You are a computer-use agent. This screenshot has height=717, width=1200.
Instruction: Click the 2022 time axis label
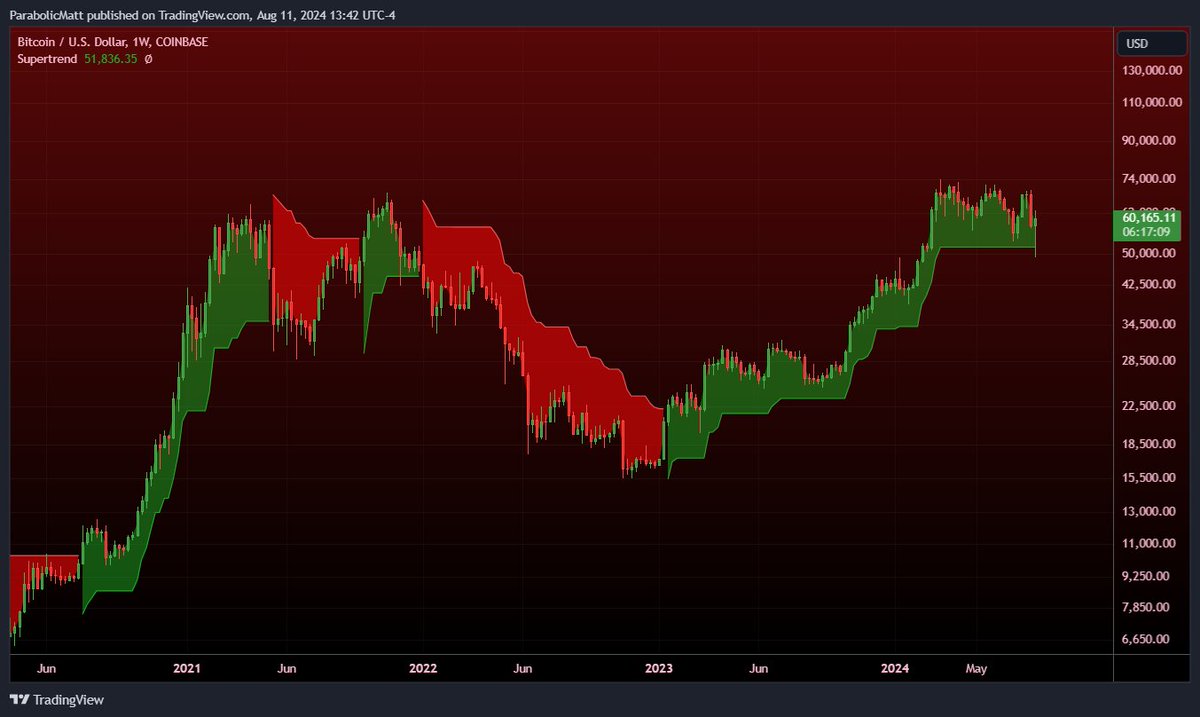pos(423,668)
